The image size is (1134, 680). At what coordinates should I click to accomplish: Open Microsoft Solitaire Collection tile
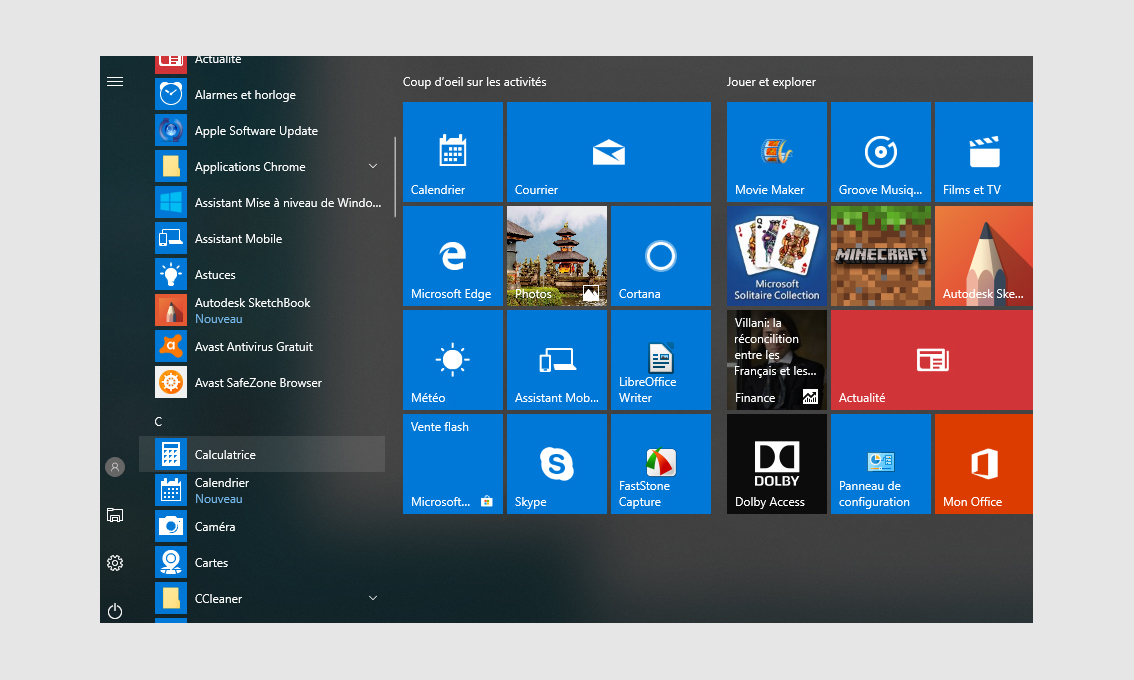point(777,256)
